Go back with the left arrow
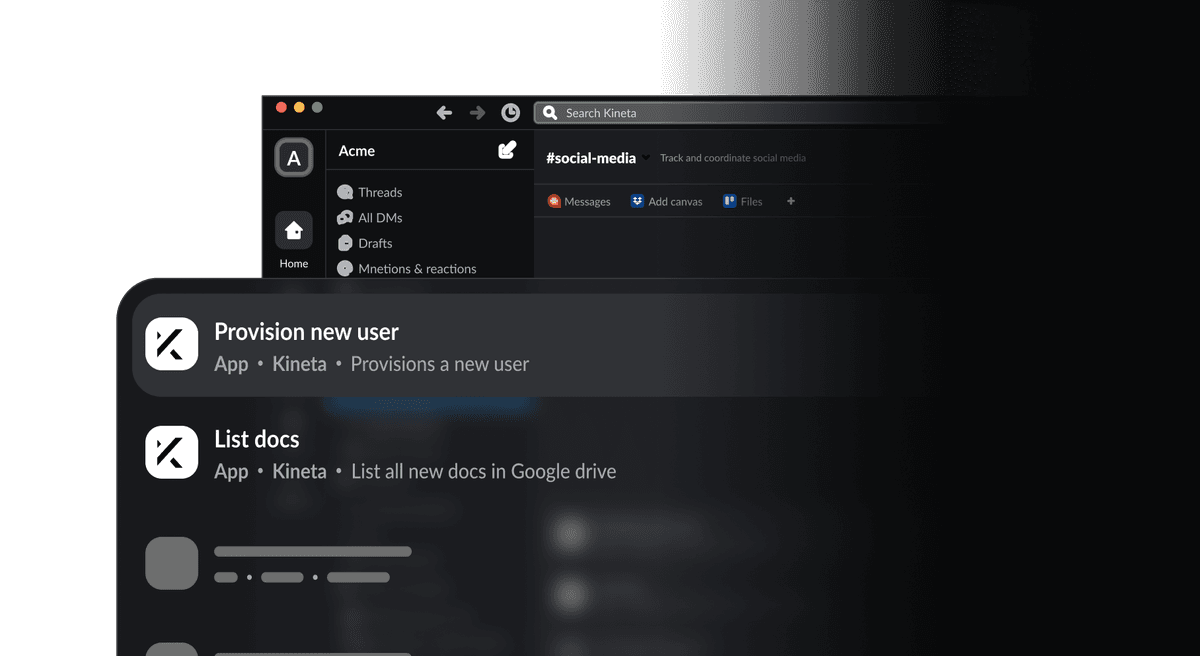 click(x=445, y=113)
